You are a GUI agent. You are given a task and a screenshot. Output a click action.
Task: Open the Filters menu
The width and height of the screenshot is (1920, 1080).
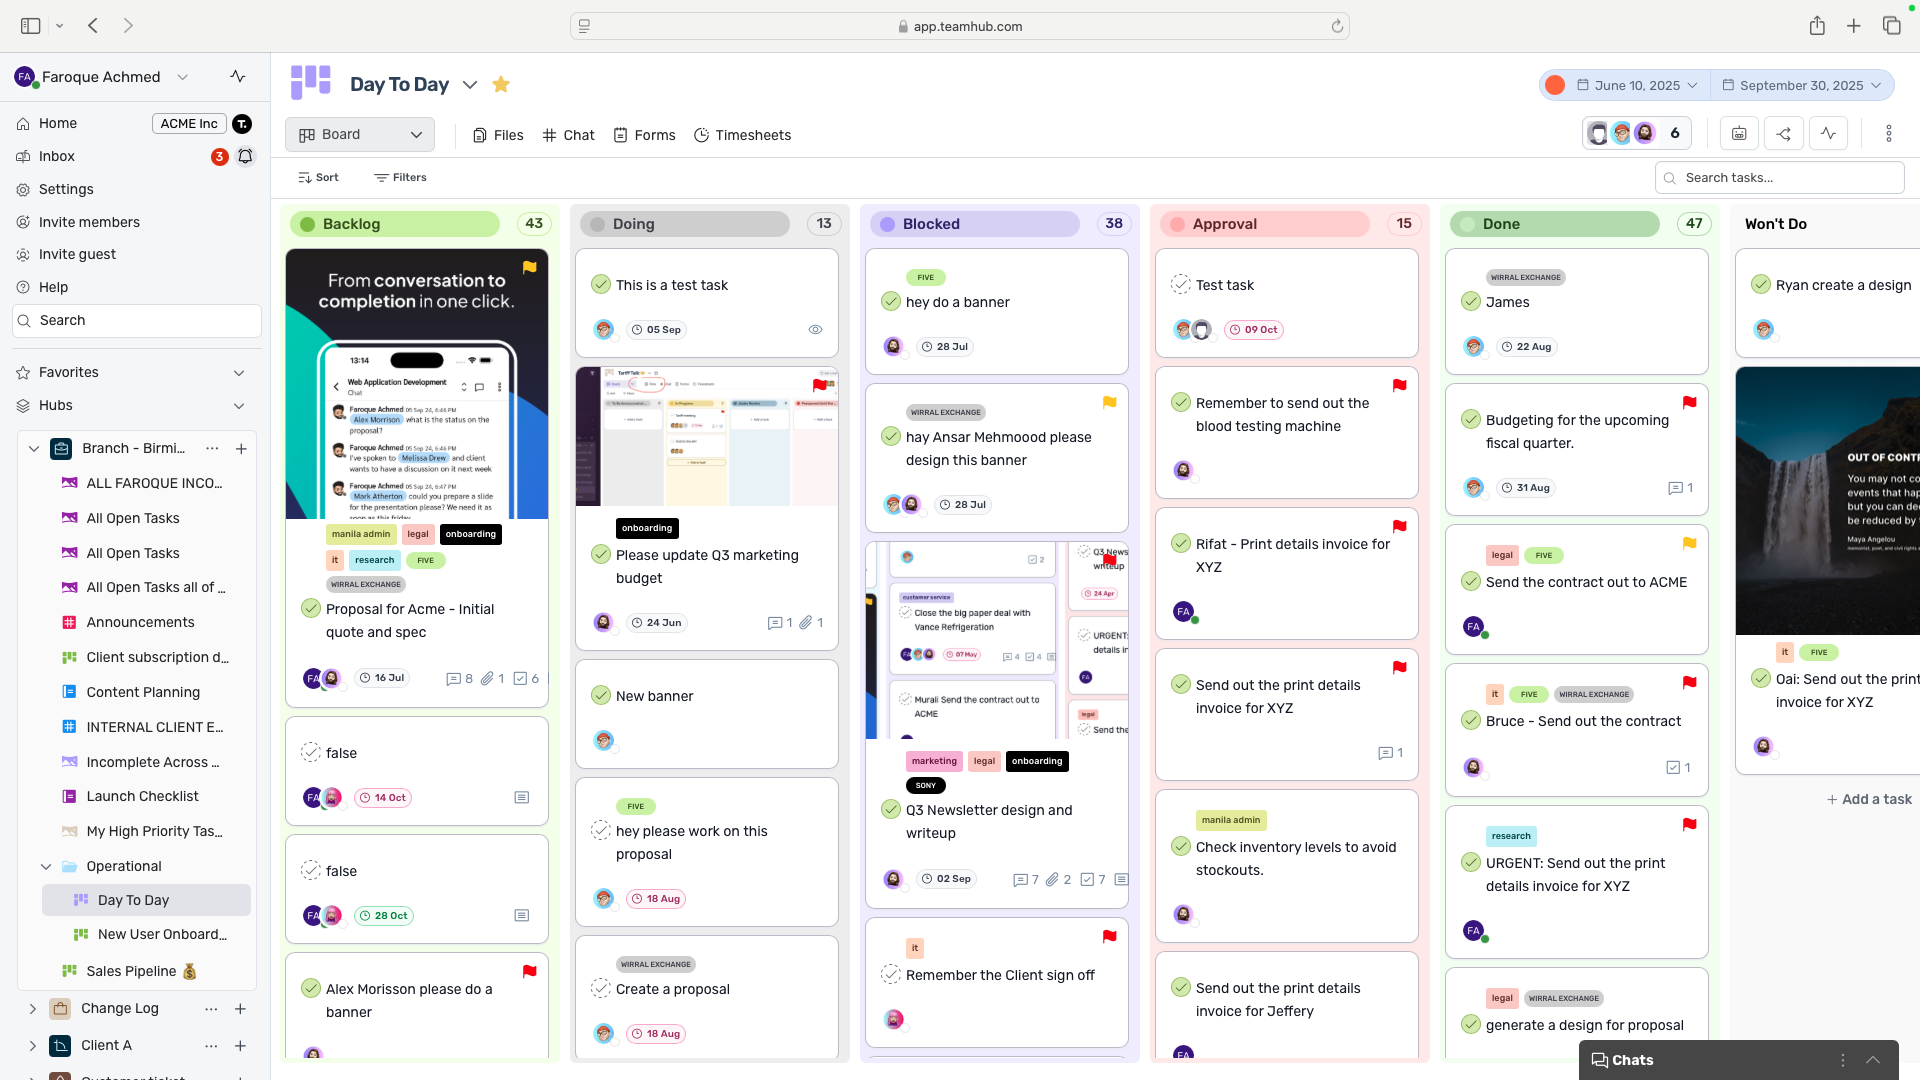[x=400, y=177]
